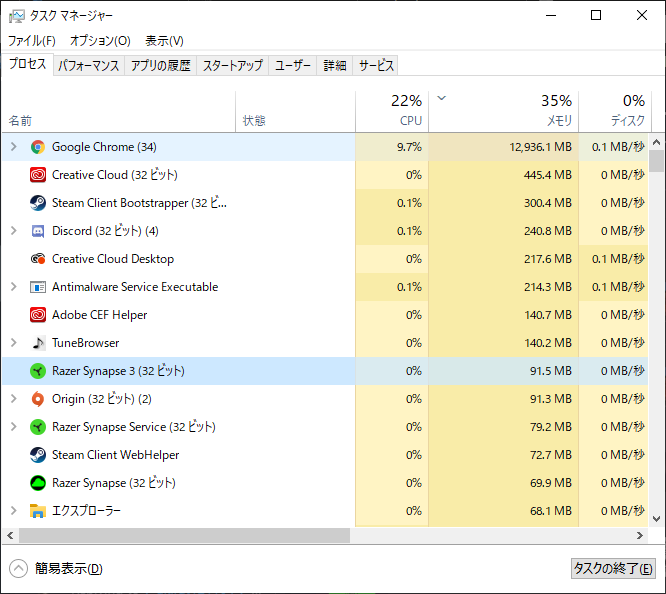
Task: Switch to the サービス tab
Action: [376, 65]
